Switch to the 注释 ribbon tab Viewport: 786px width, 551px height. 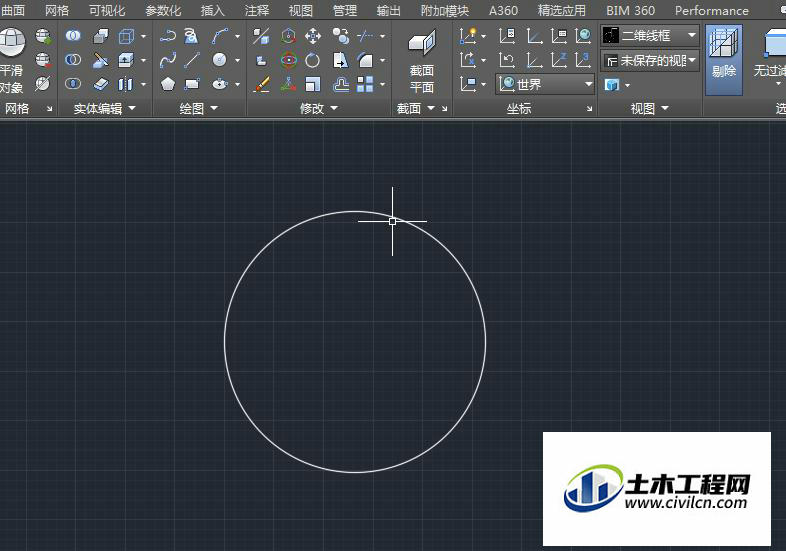coord(257,11)
